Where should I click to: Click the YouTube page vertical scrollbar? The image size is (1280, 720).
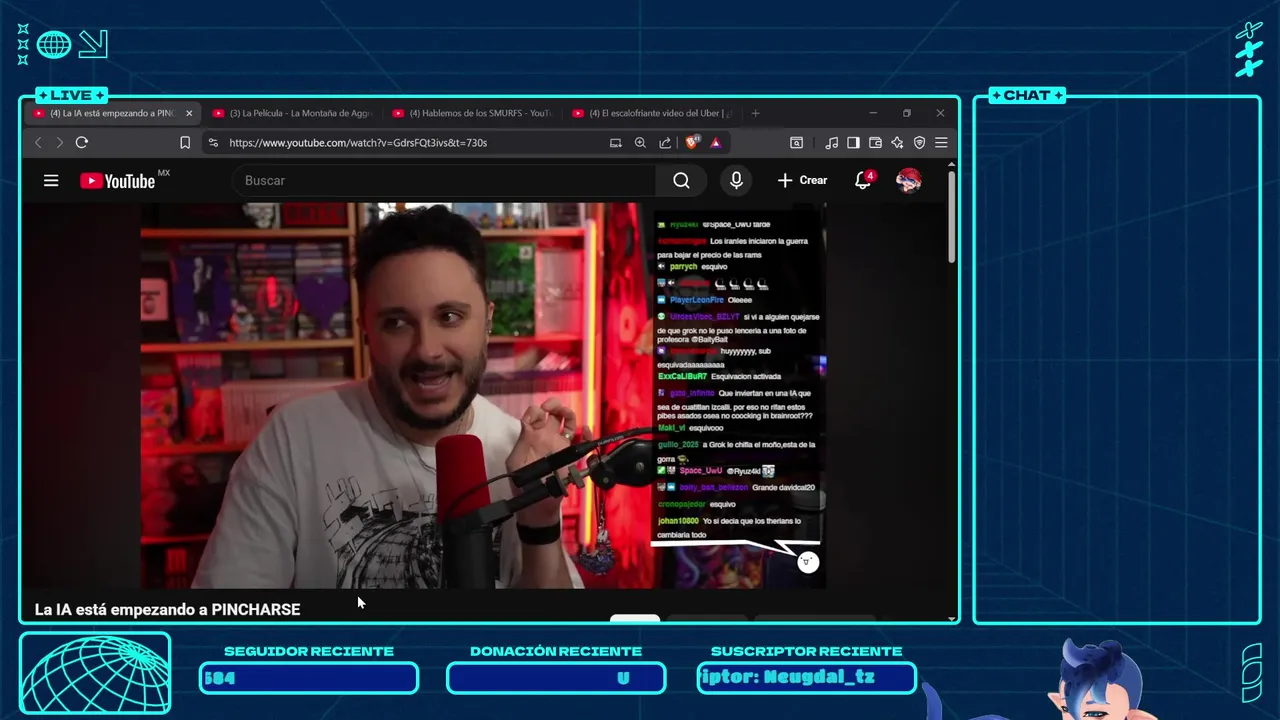(x=951, y=218)
